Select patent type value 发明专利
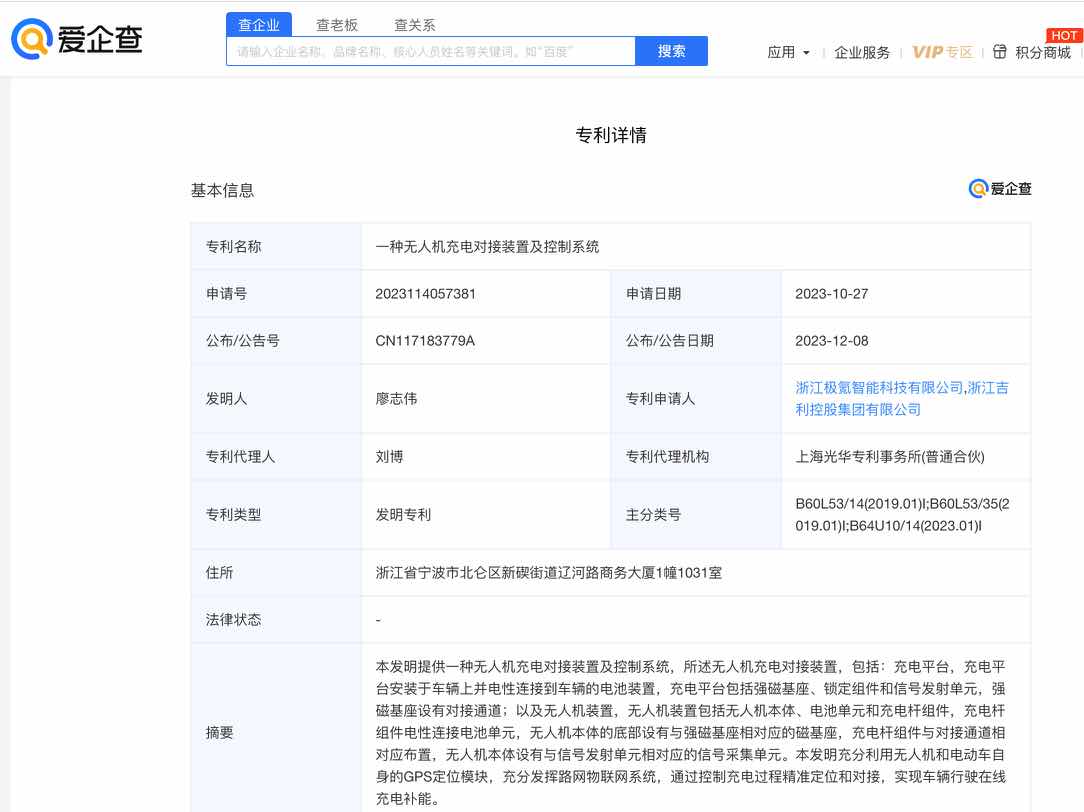The image size is (1084, 812). tap(403, 515)
